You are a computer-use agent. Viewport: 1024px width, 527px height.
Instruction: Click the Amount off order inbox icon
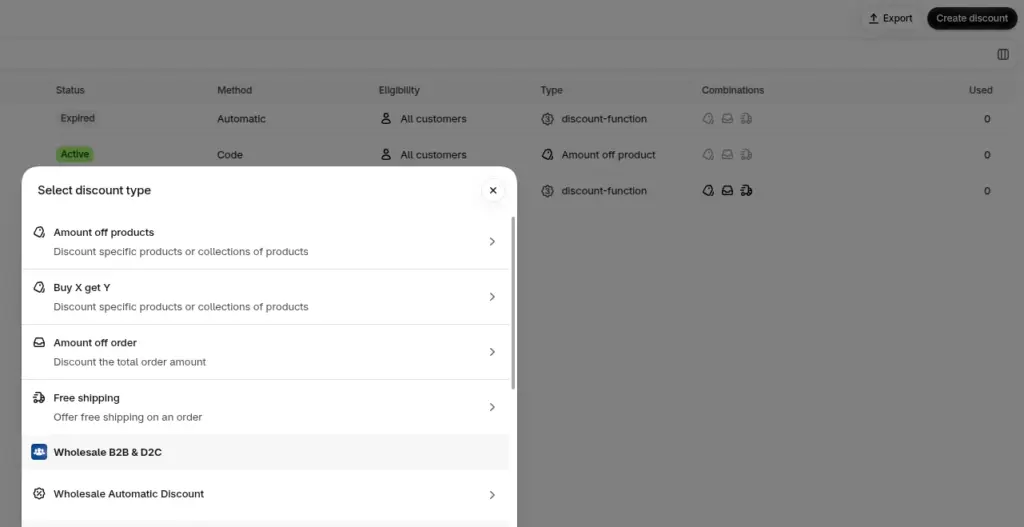39,342
